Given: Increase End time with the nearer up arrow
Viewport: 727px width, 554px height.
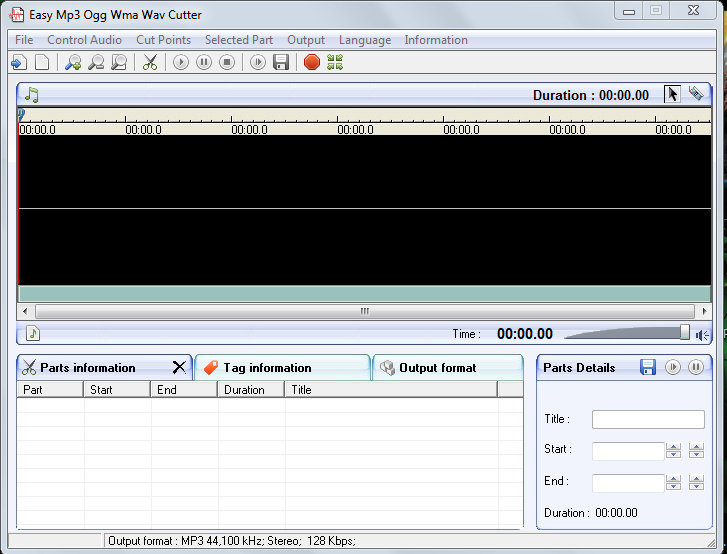Looking at the screenshot, I should [x=673, y=479].
